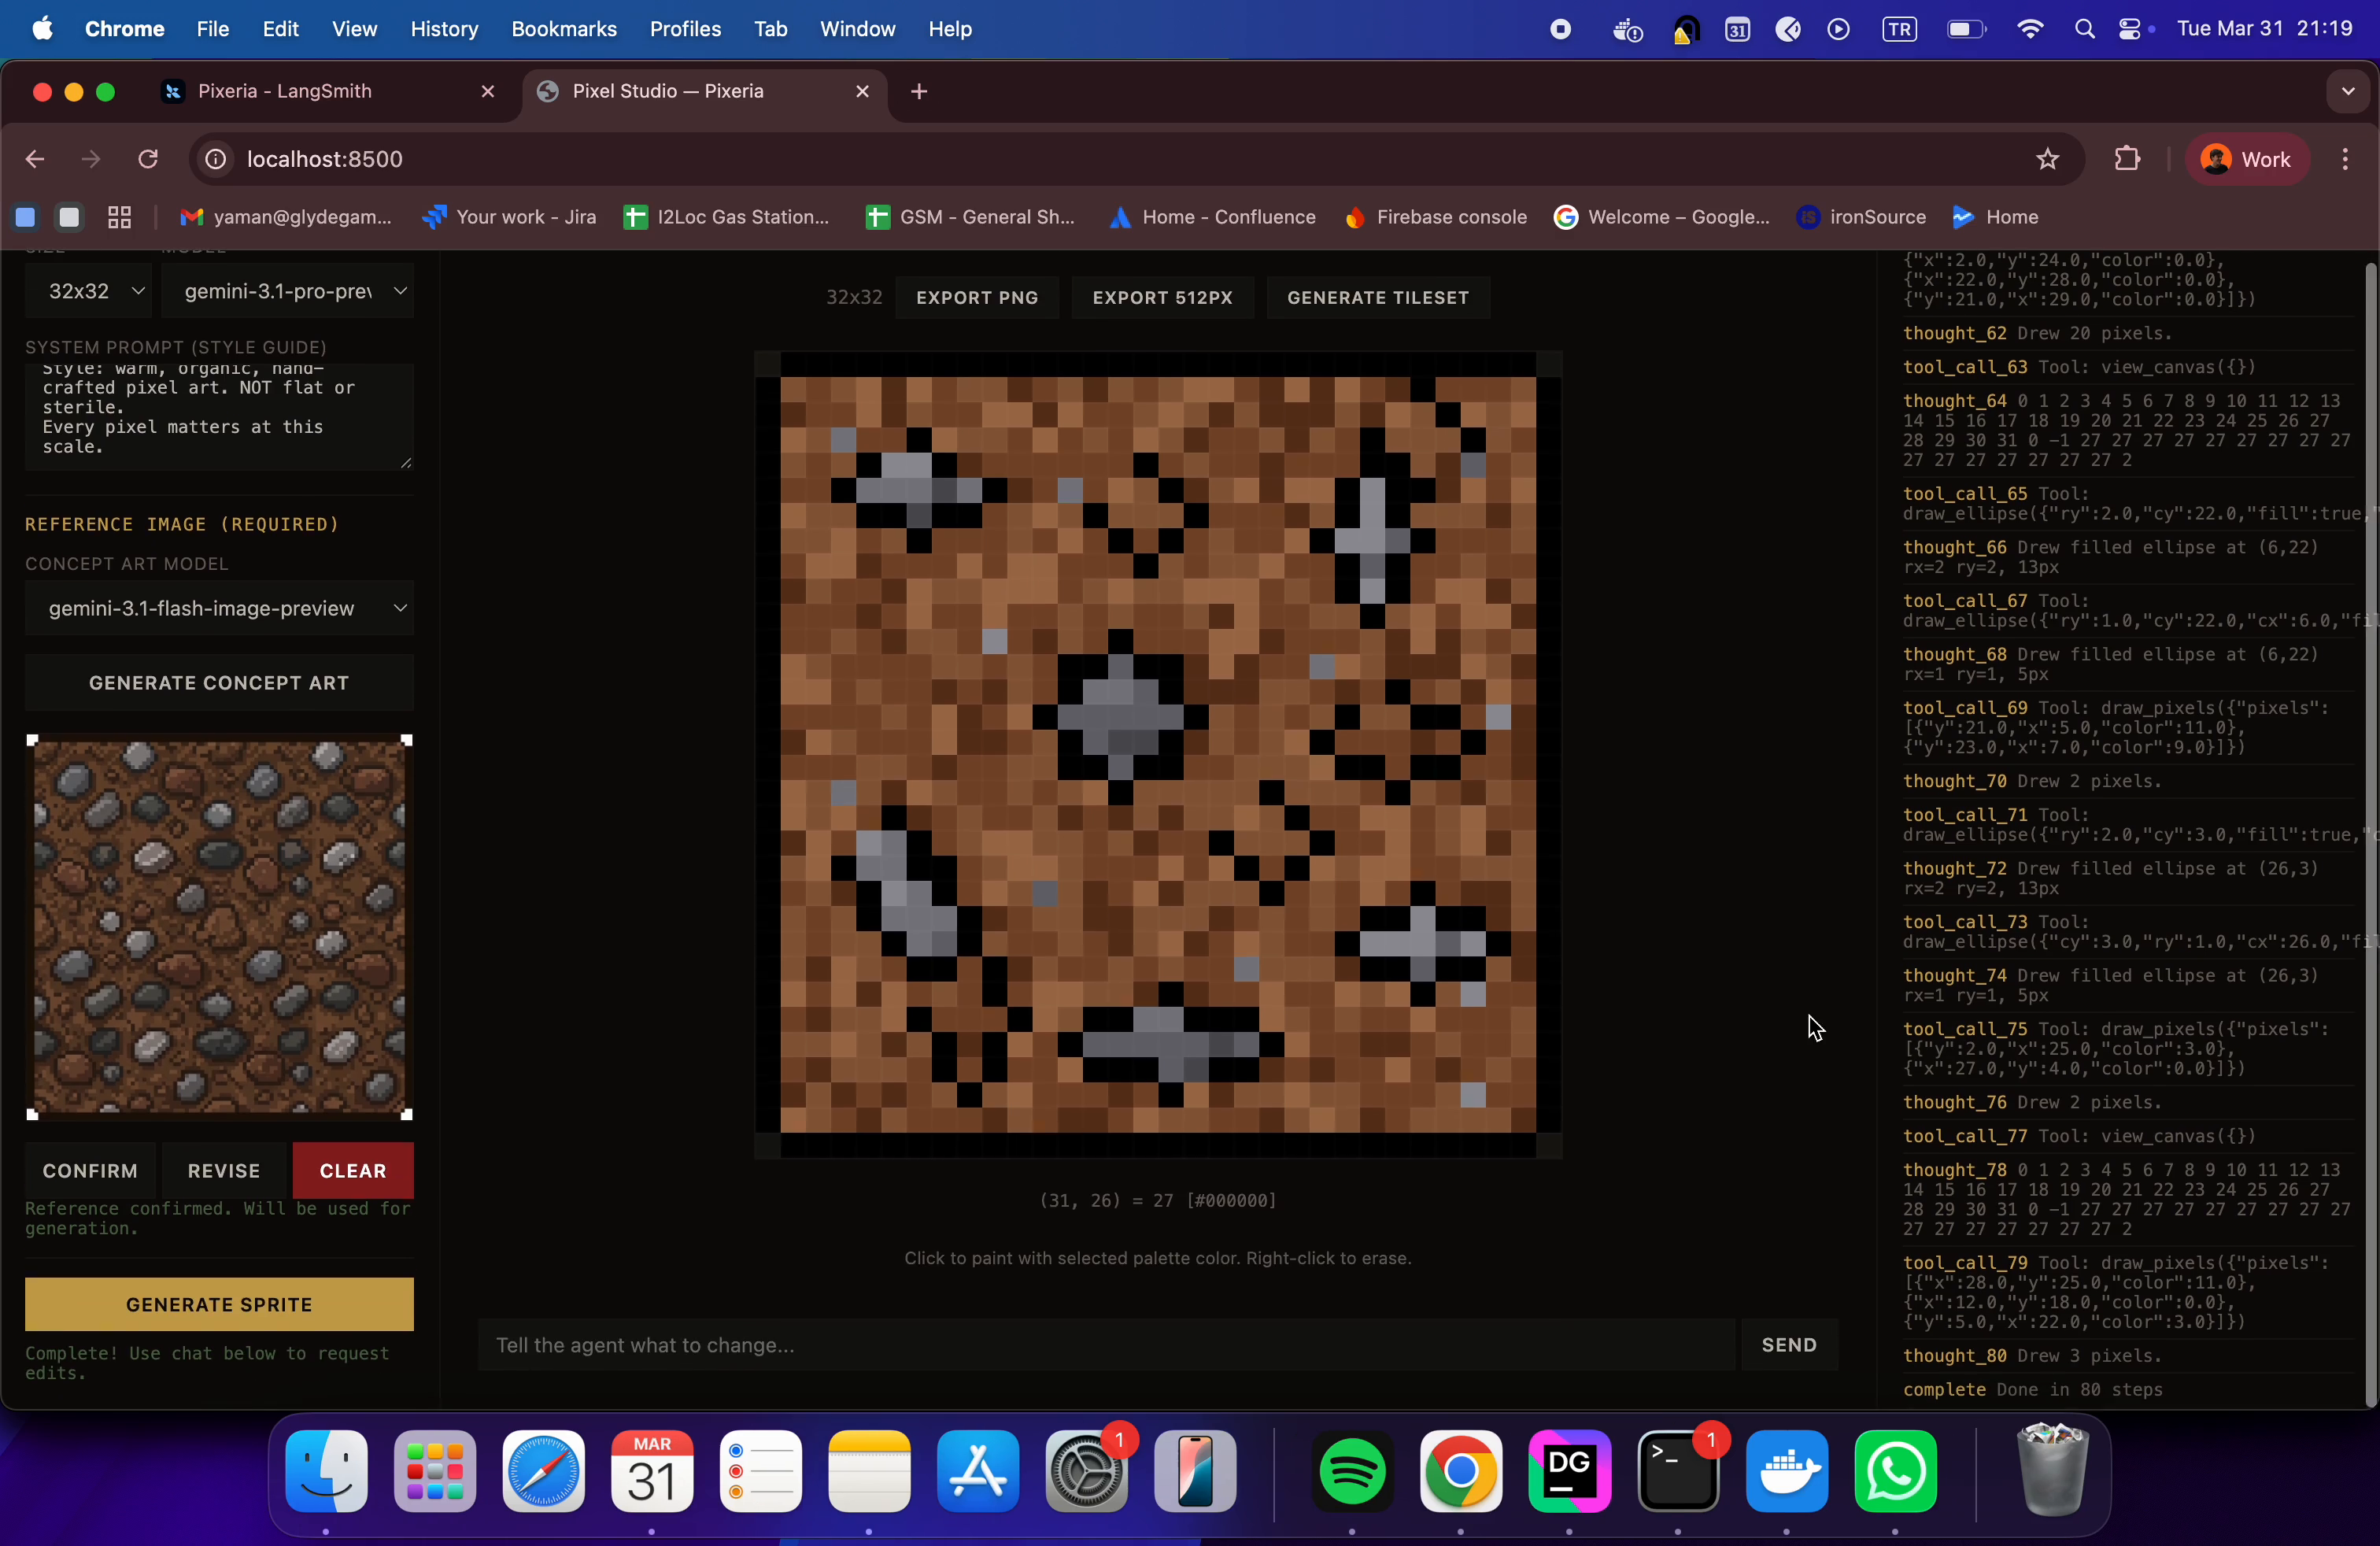
Task: Go back using the browser back arrow
Action: [35, 159]
